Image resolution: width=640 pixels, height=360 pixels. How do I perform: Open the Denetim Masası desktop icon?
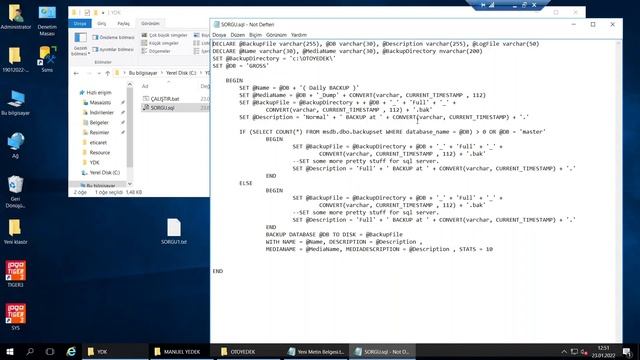47,21
